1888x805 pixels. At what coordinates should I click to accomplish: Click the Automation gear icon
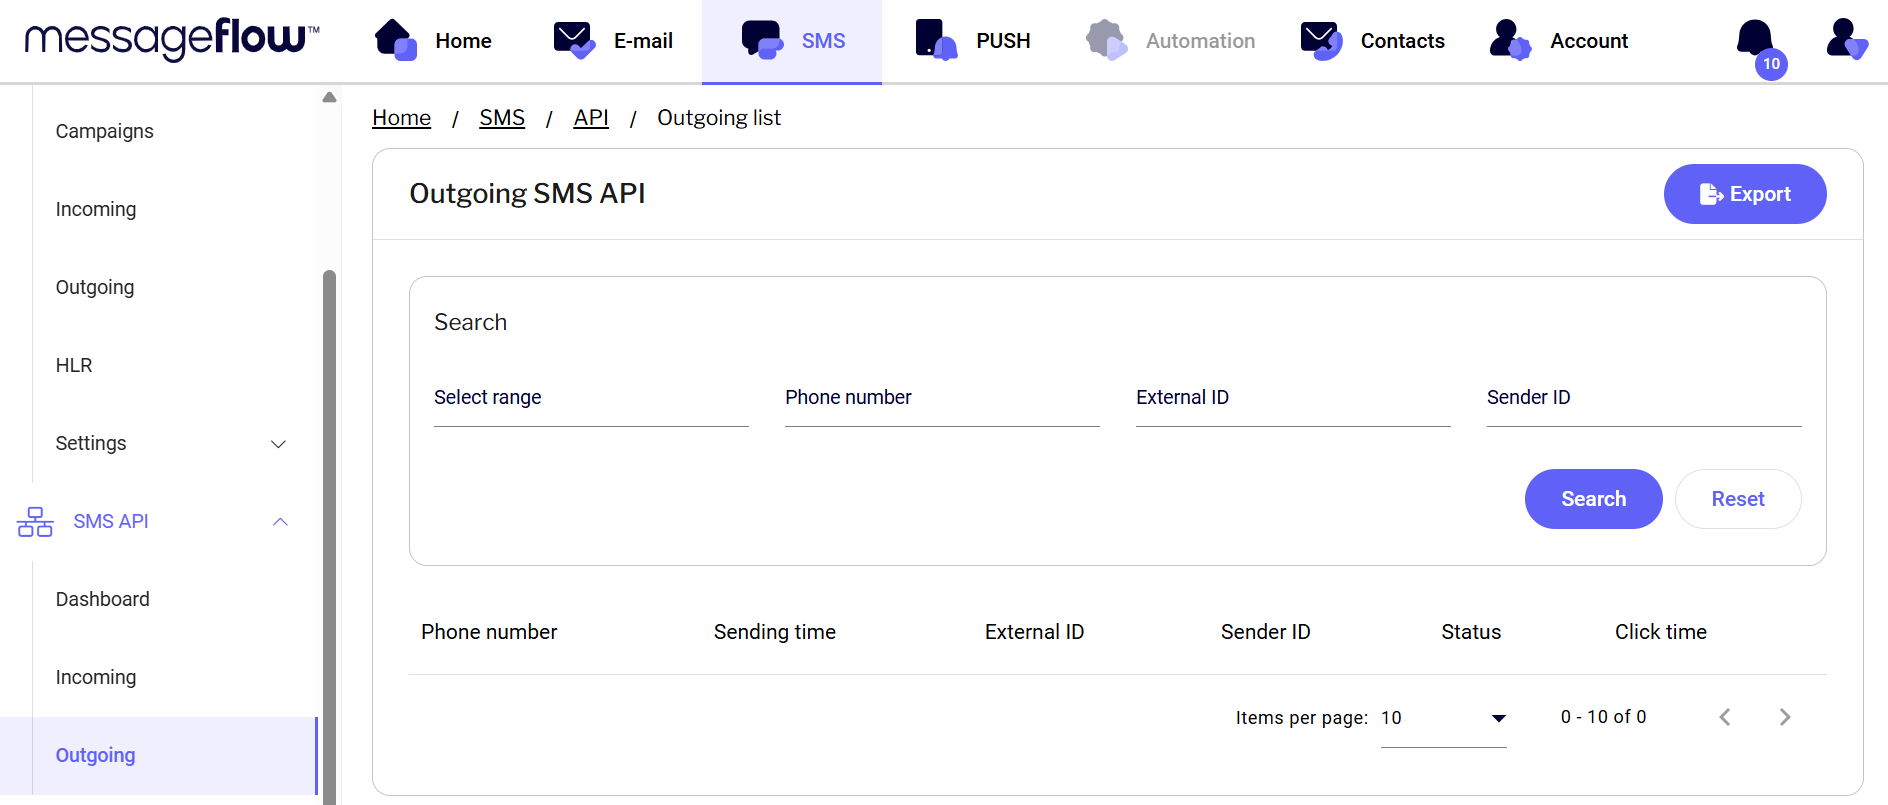(1106, 41)
